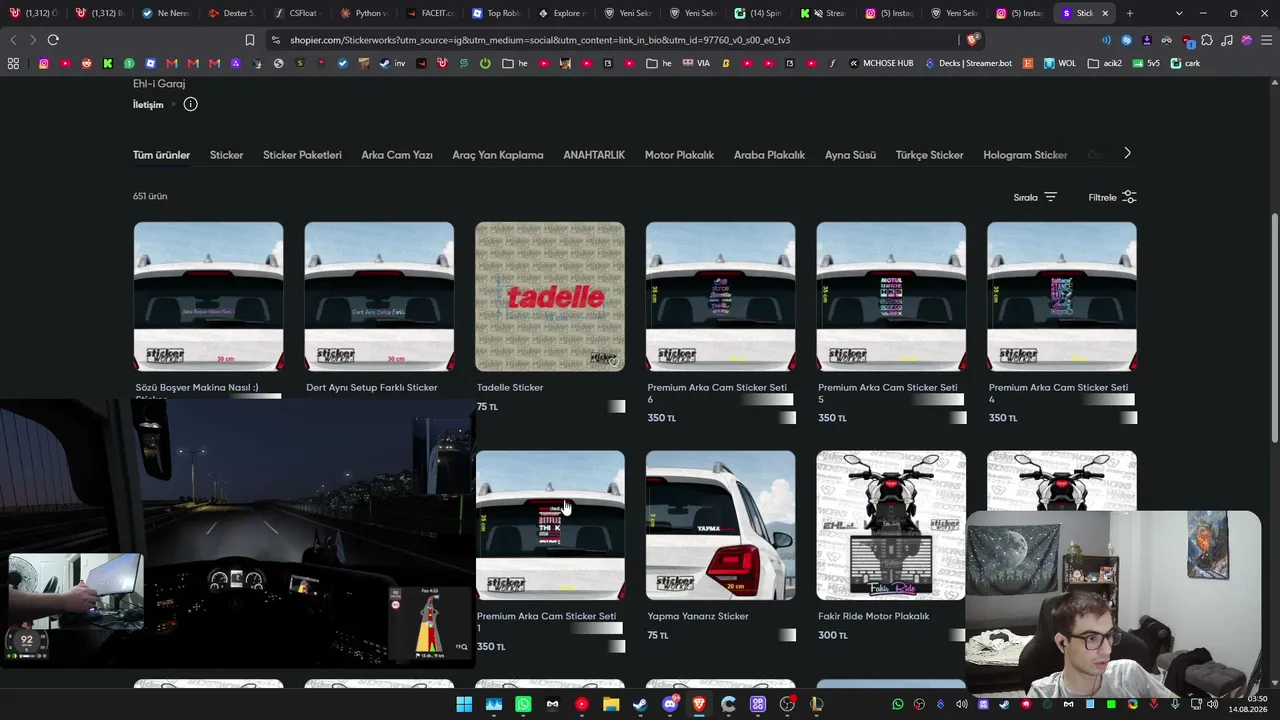This screenshot has height=720, width=1280.
Task: Open the MCHOSE HUB bookmark
Action: click(x=881, y=63)
